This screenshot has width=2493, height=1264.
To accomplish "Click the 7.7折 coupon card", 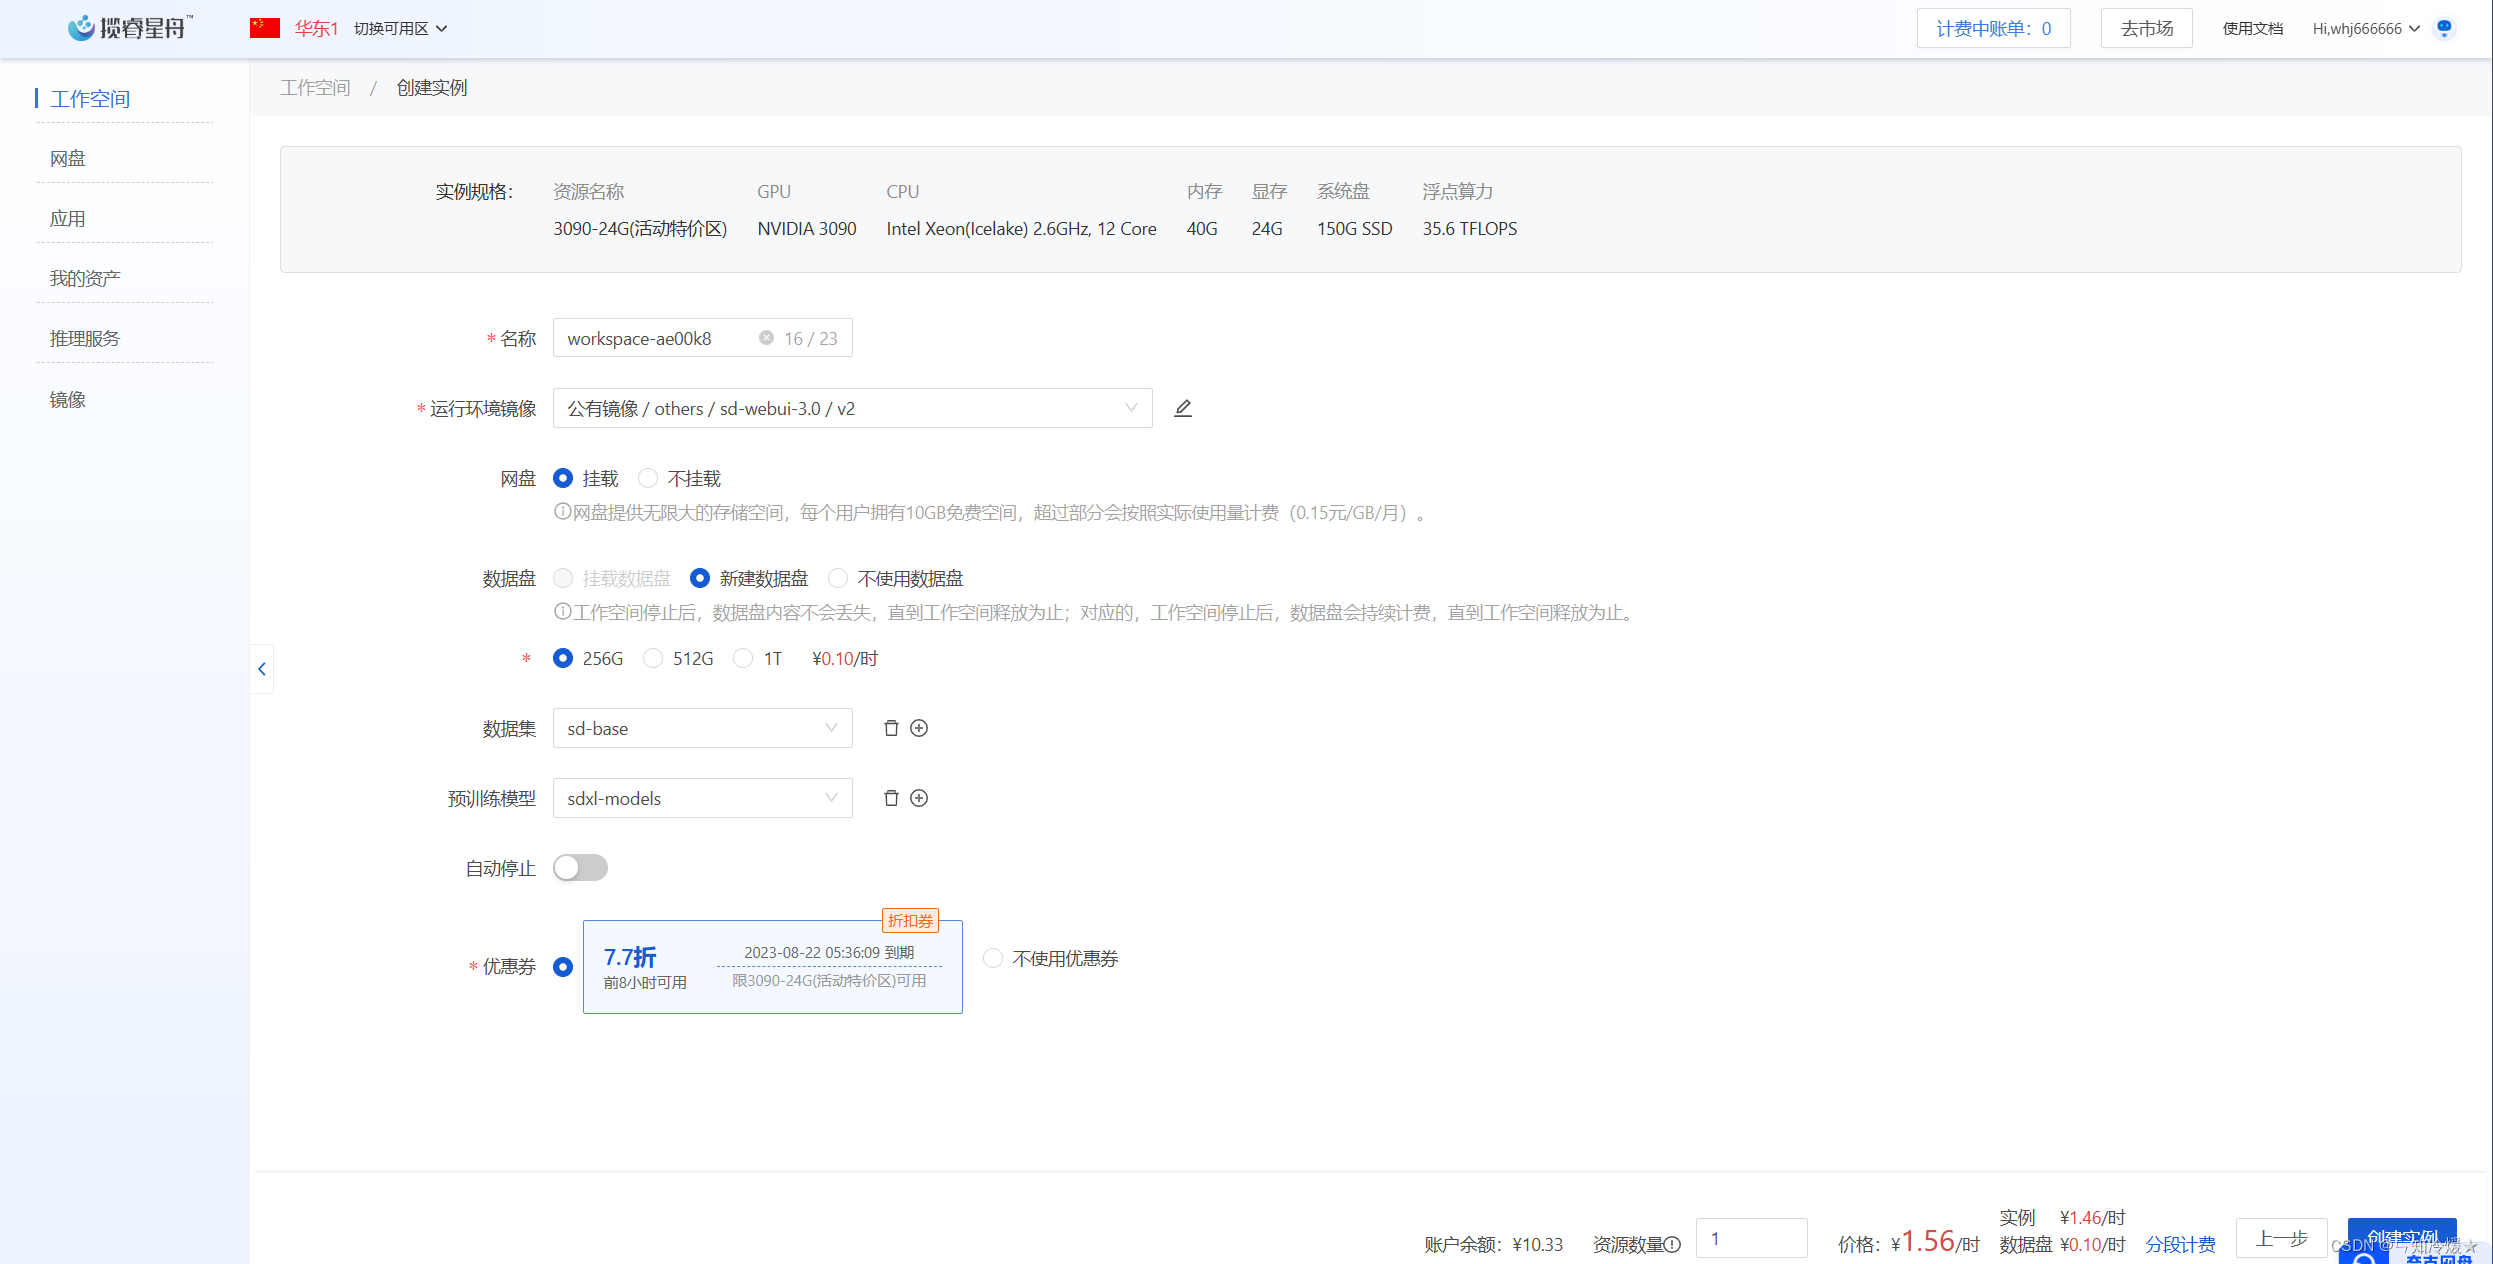I will point(773,967).
